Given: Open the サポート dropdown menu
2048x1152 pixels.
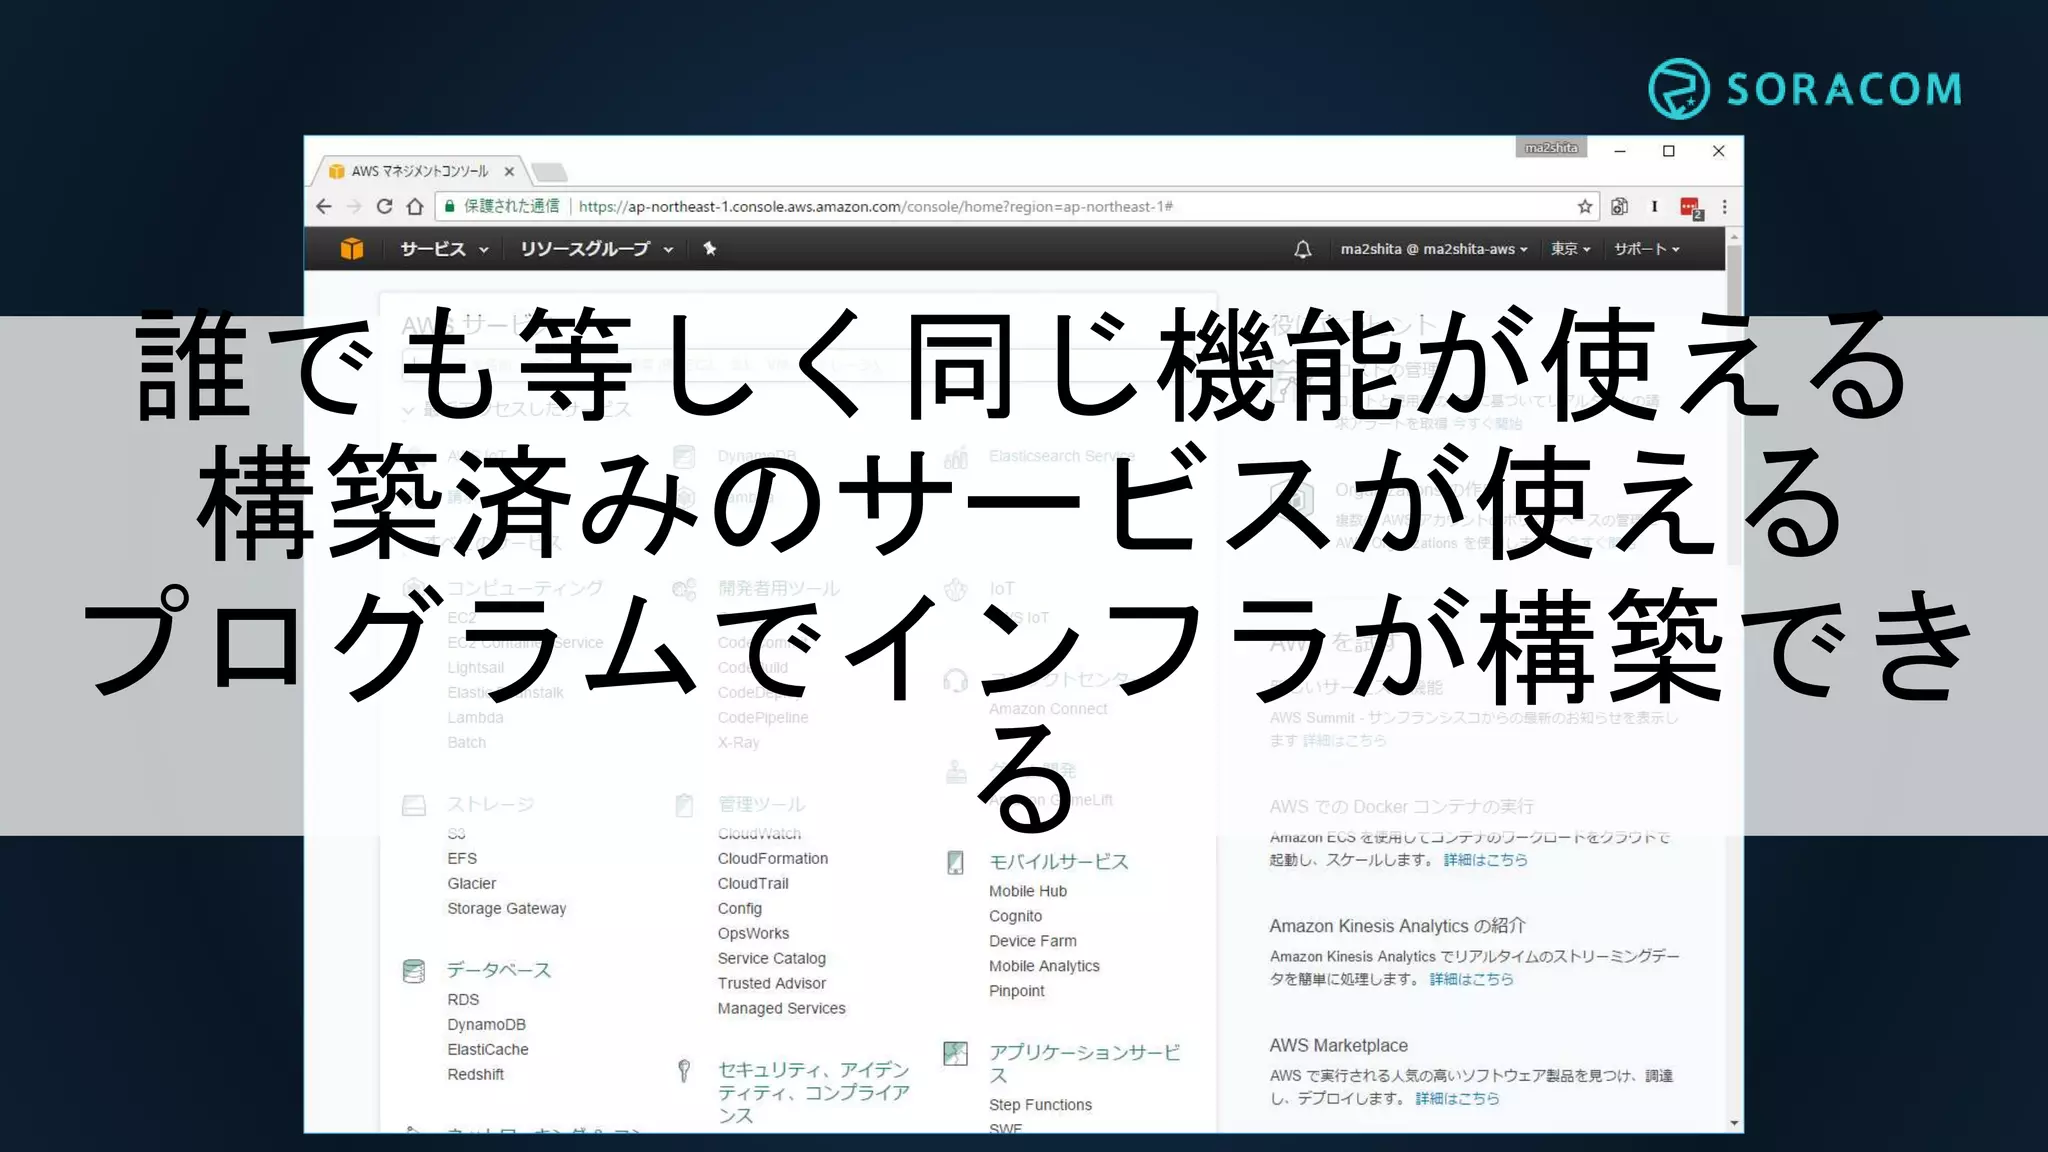Looking at the screenshot, I should 1646,249.
